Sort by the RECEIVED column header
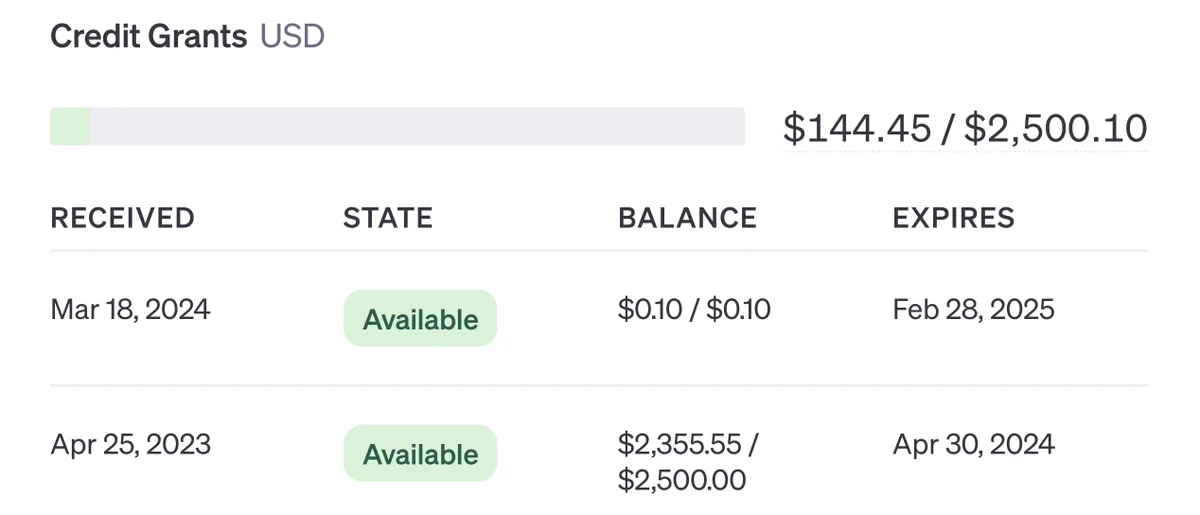1200x515 pixels. [x=122, y=217]
